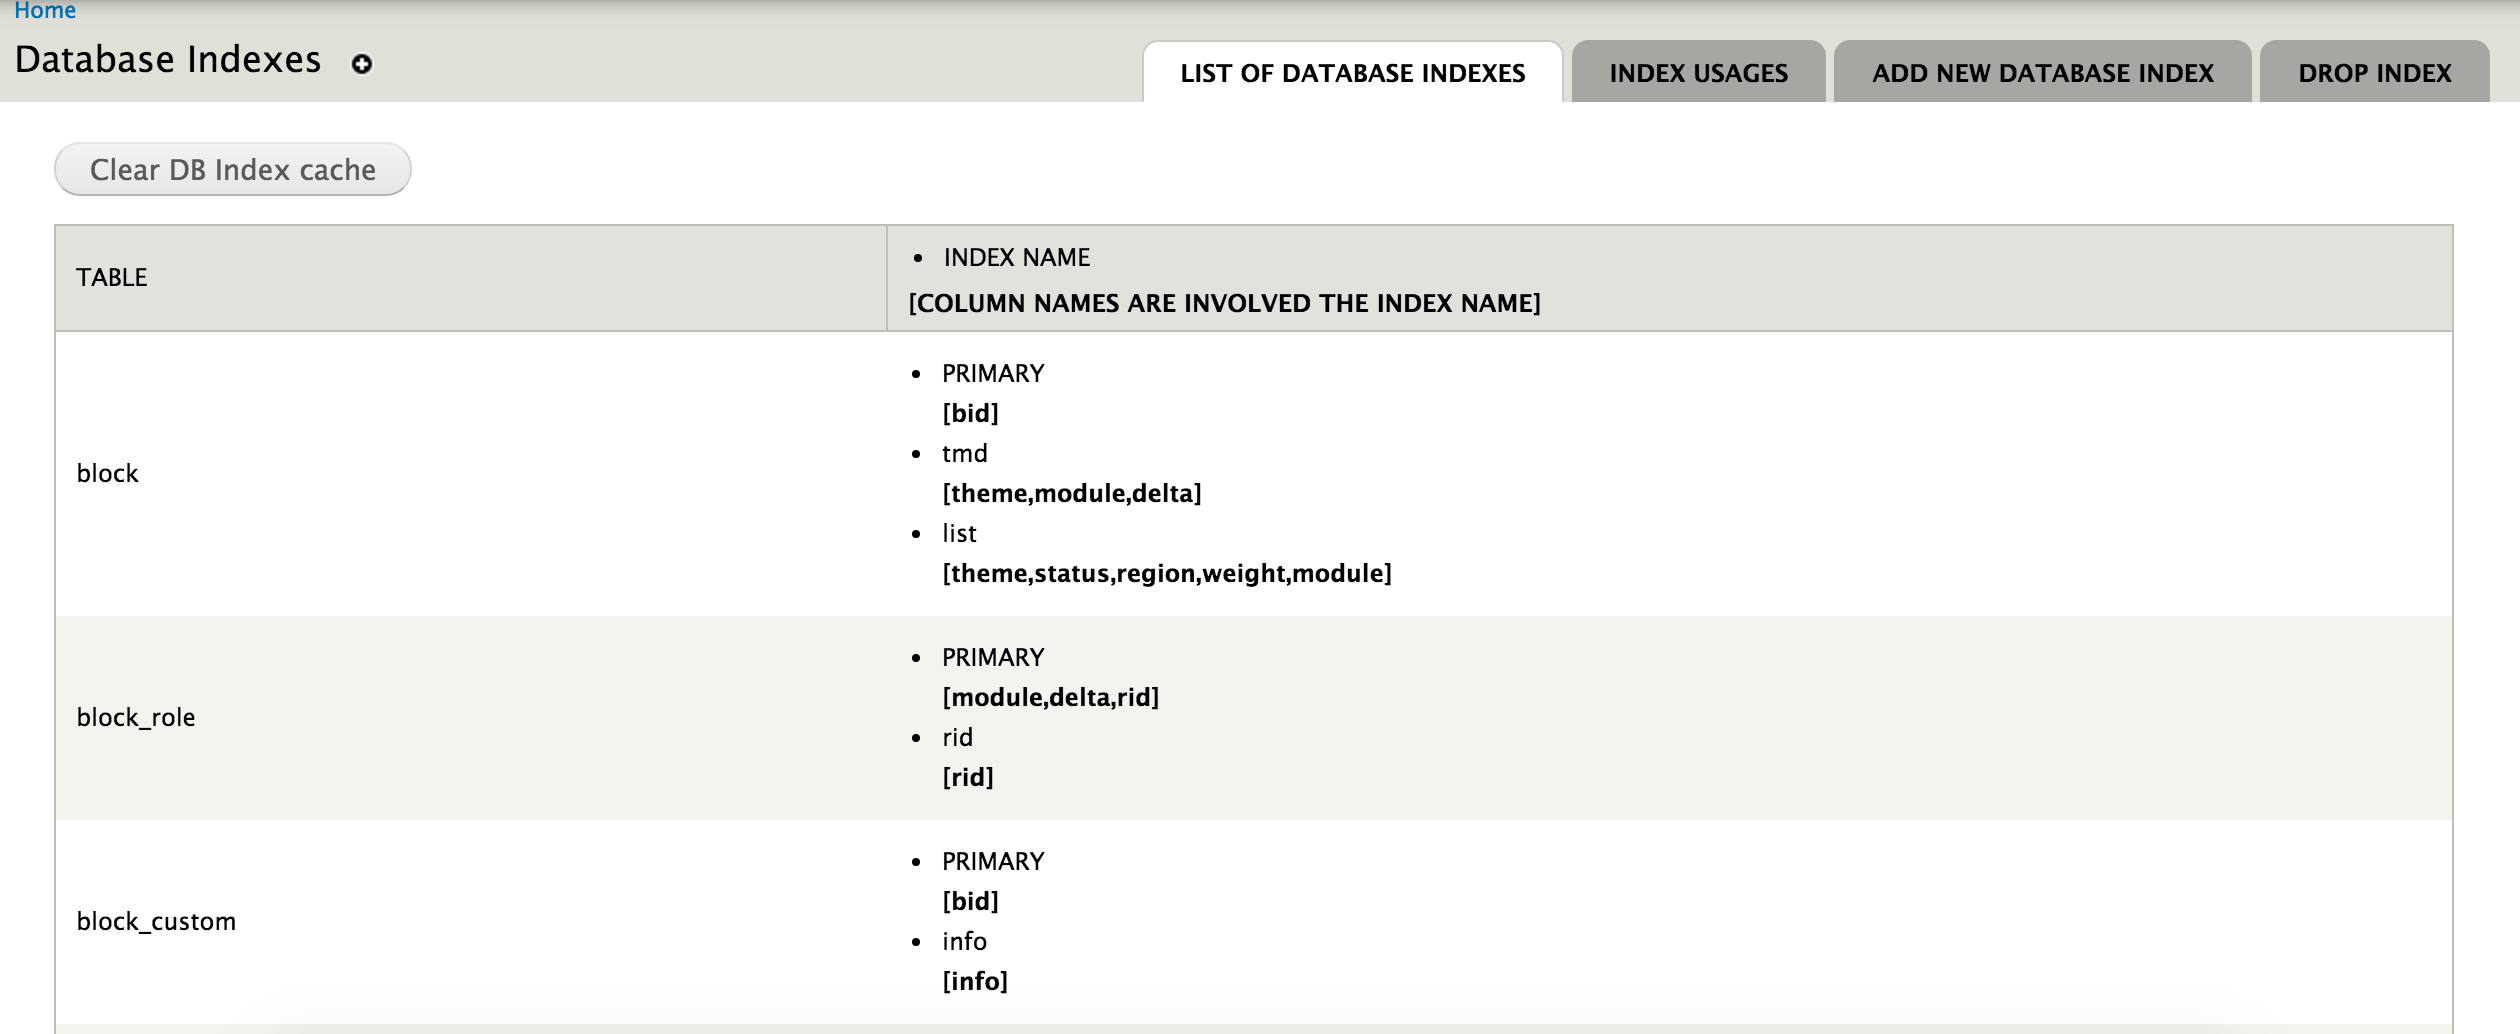Screen dimensions: 2520x1034
Task: Click the Database Indexes page title
Action: (x=168, y=60)
